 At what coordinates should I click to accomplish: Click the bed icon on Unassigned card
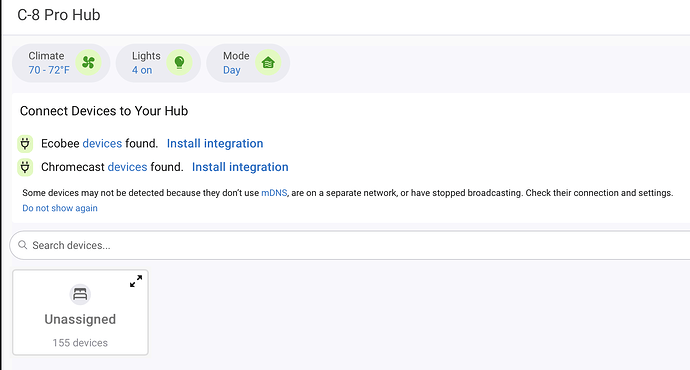click(x=80, y=294)
